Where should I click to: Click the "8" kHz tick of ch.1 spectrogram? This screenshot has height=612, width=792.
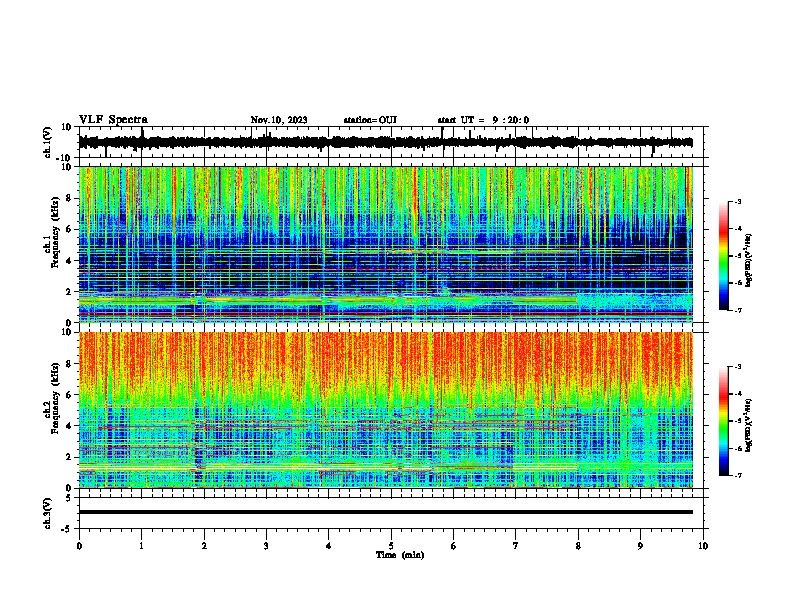[x=69, y=198]
